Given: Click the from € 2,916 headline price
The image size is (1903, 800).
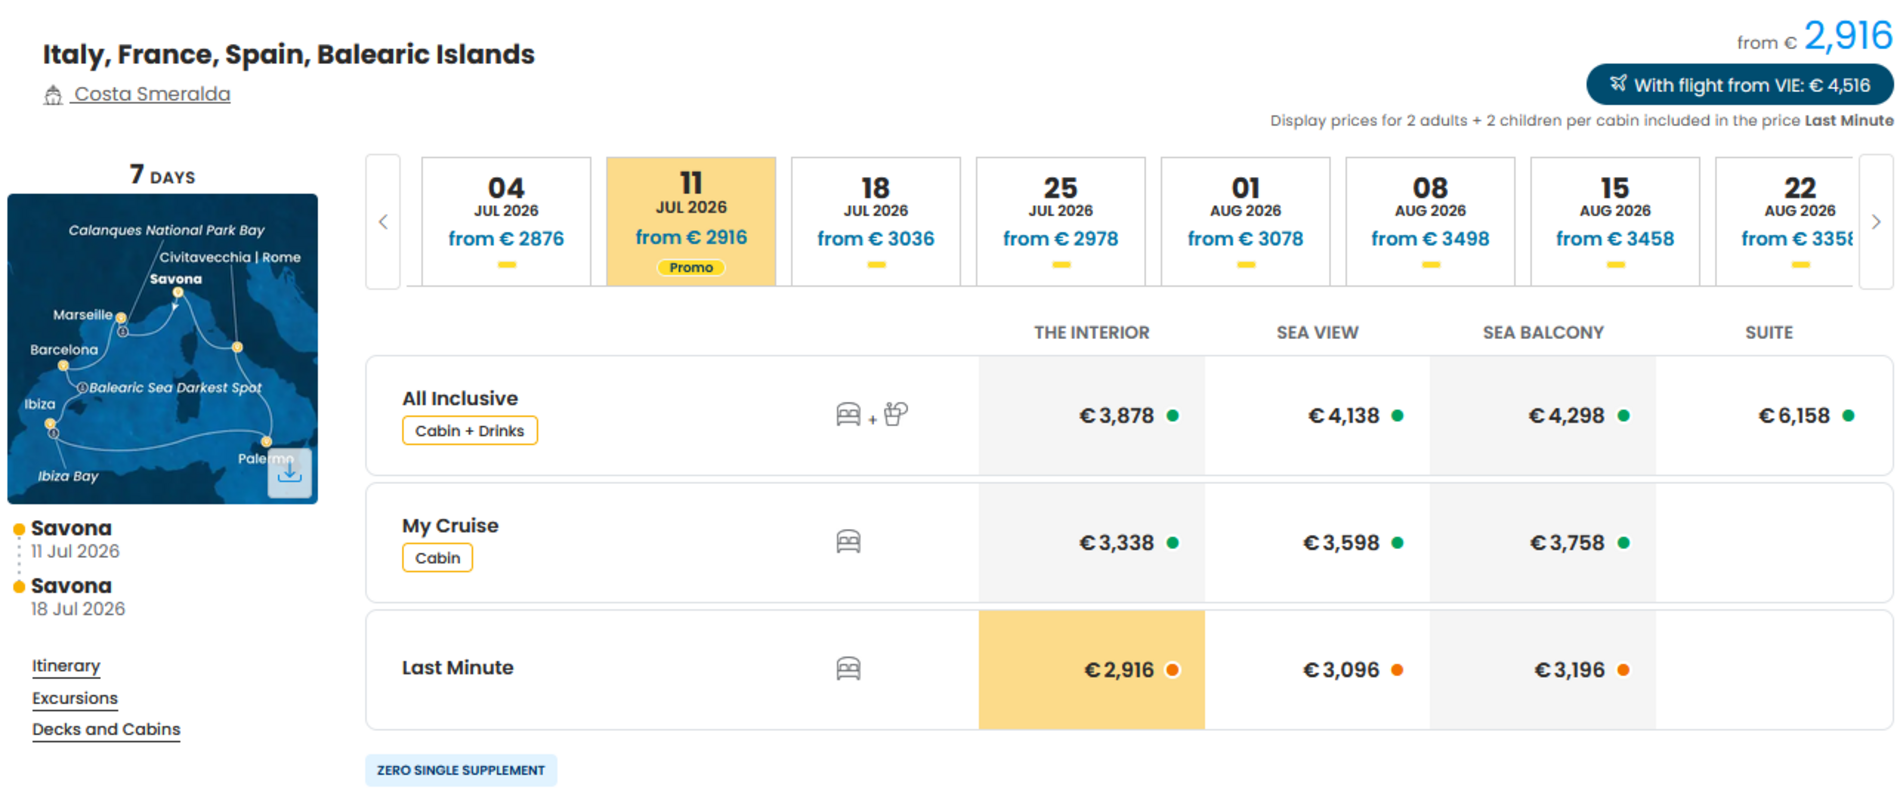Looking at the screenshot, I should tap(1815, 37).
